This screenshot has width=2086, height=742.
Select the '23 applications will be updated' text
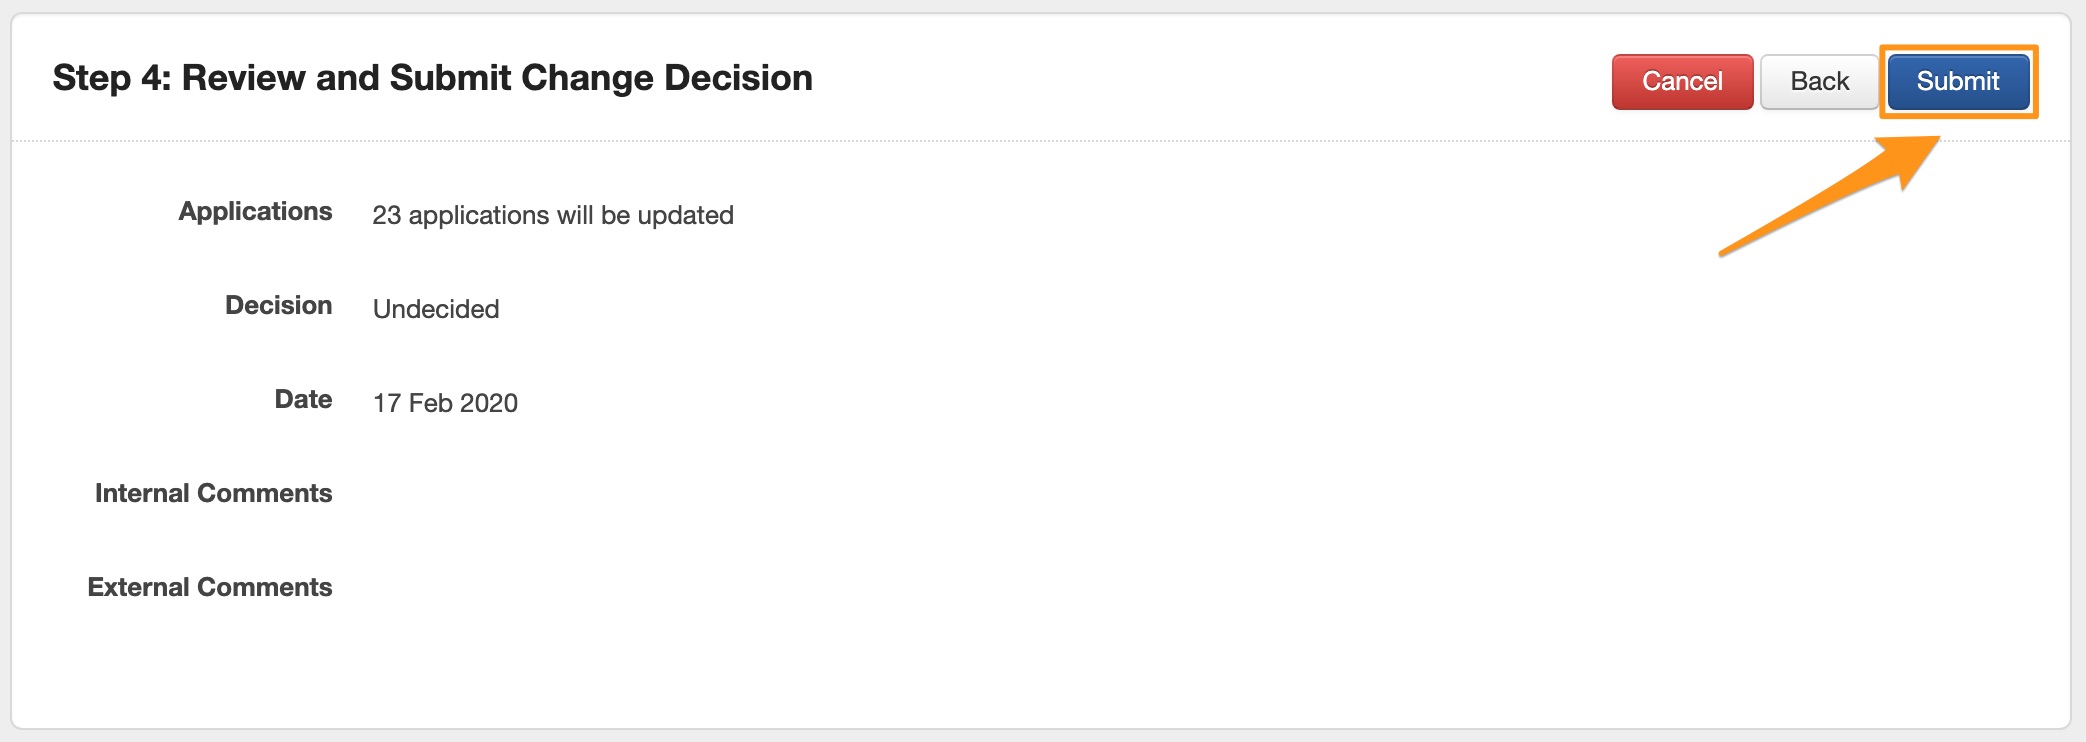[552, 215]
